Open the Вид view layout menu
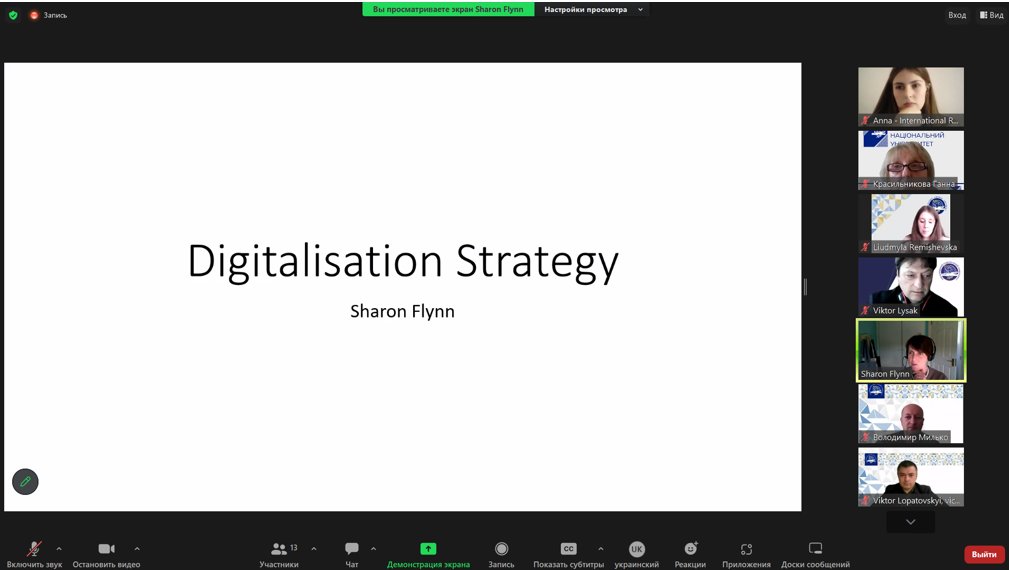The height and width of the screenshot is (570, 1009). 991,15
